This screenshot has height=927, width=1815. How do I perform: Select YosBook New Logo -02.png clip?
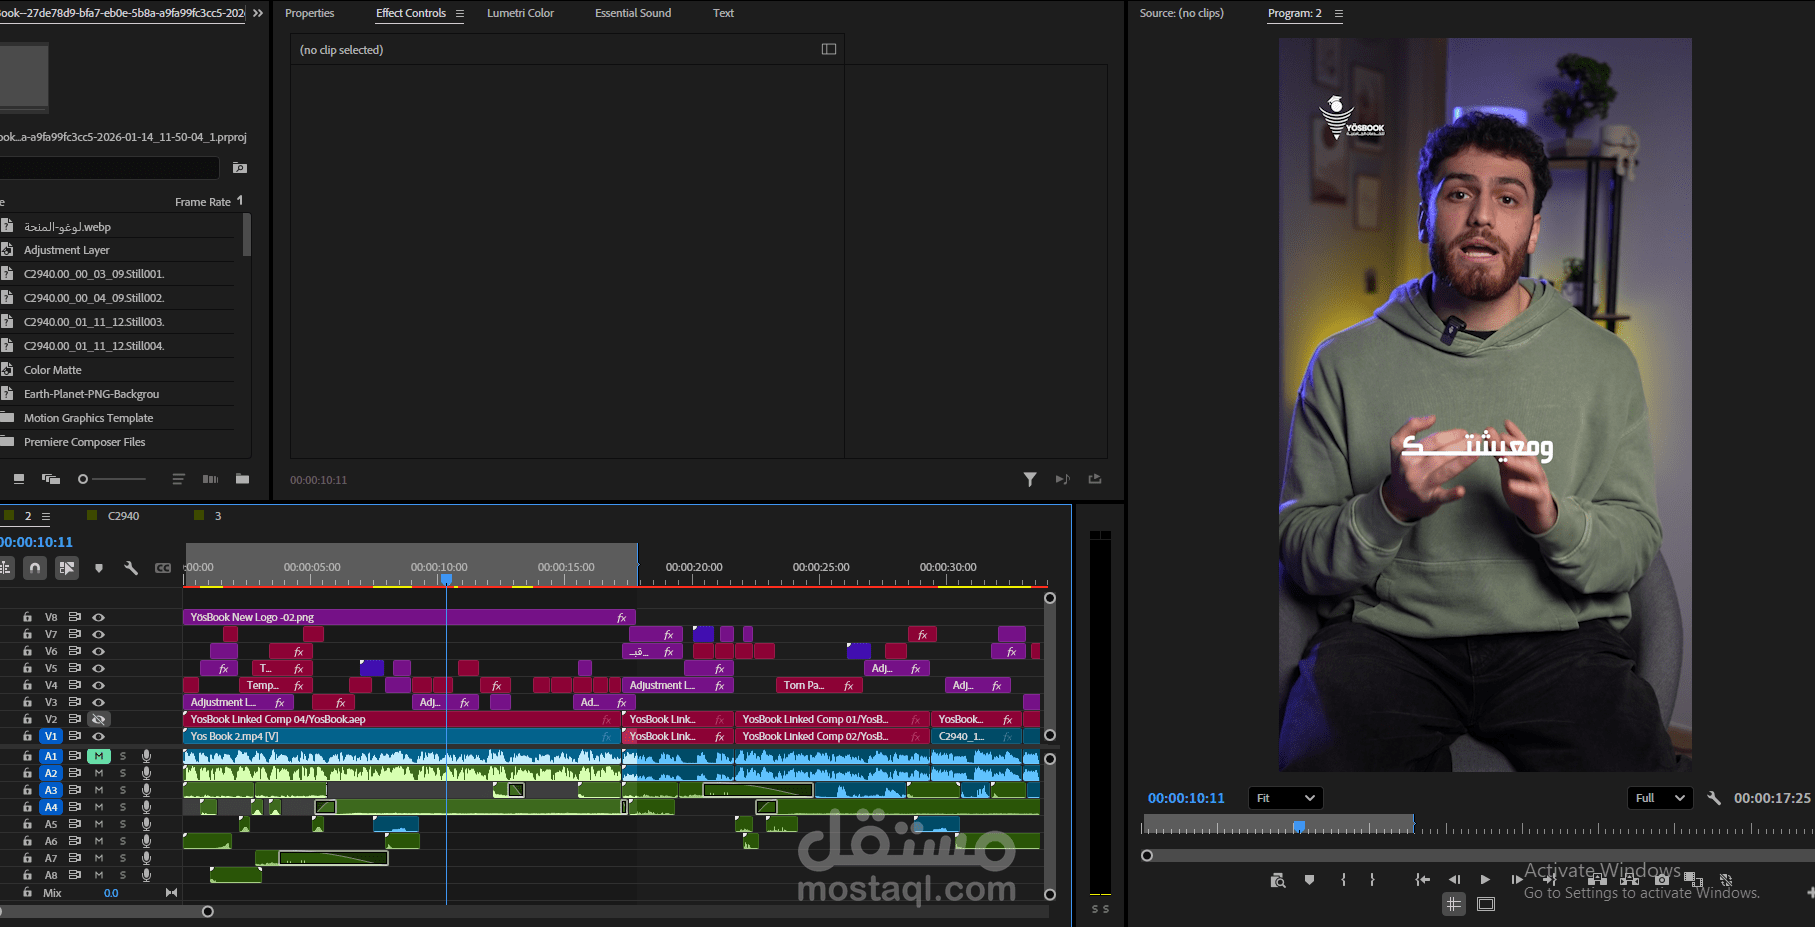point(409,617)
